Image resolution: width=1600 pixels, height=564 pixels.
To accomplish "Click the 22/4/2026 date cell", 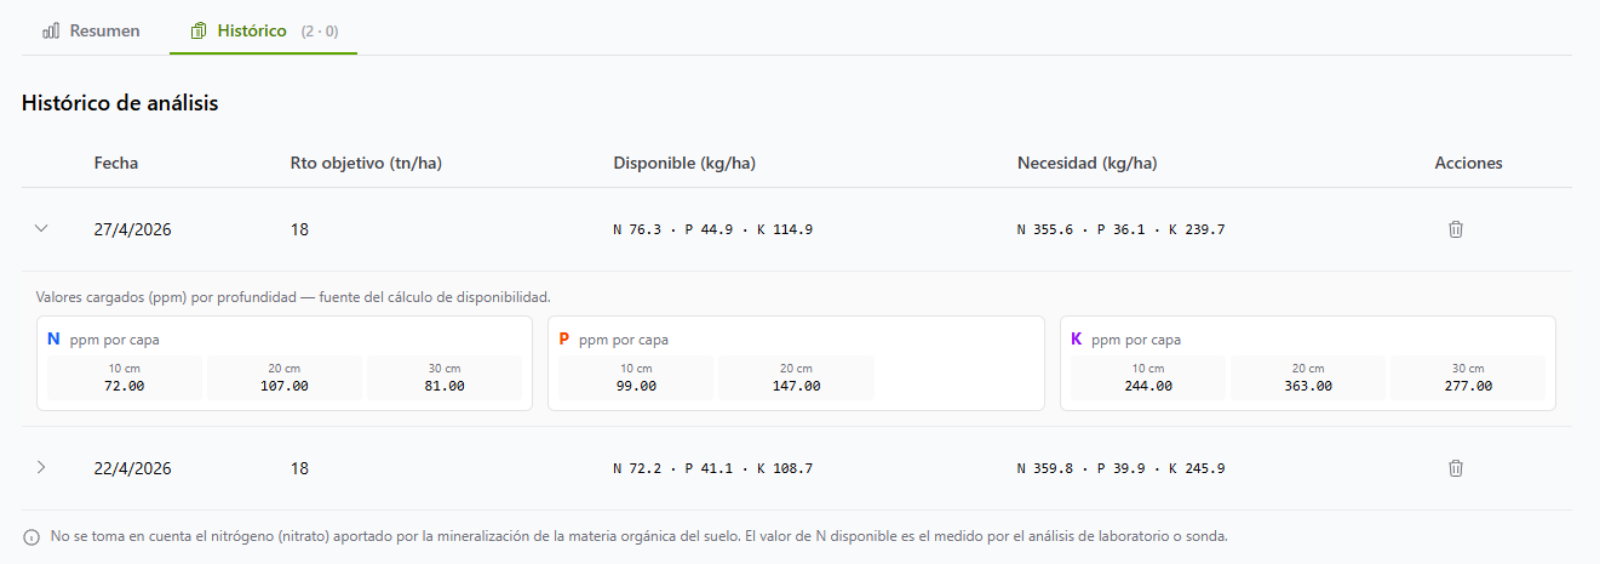I will (132, 468).
